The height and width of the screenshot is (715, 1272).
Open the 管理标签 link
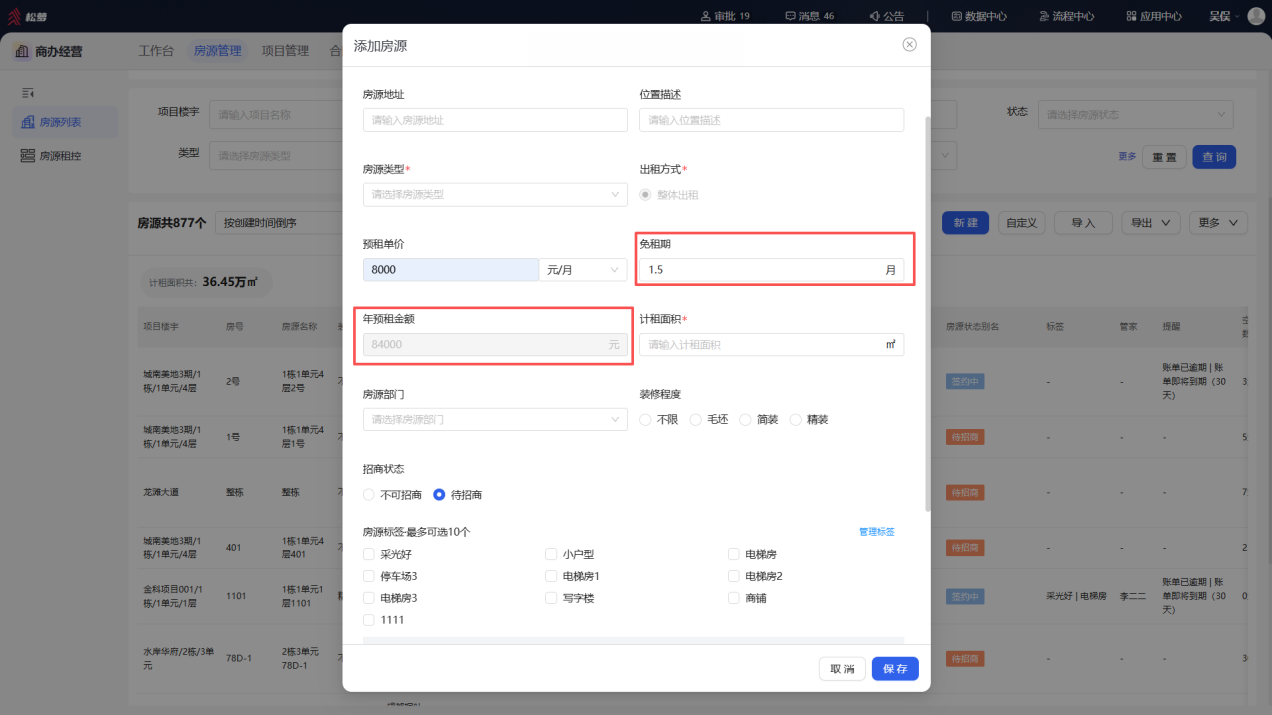click(877, 532)
